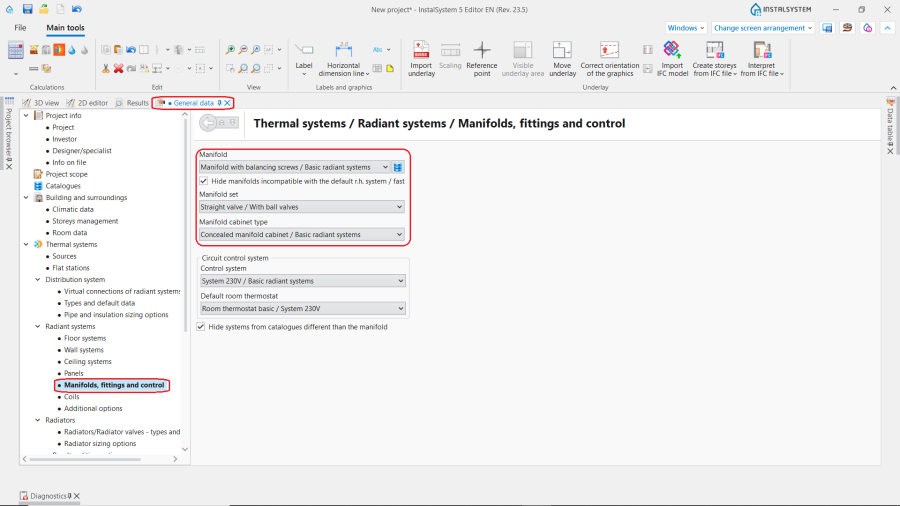Select Catalogues in tree
The image size is (900, 506).
coord(63,186)
